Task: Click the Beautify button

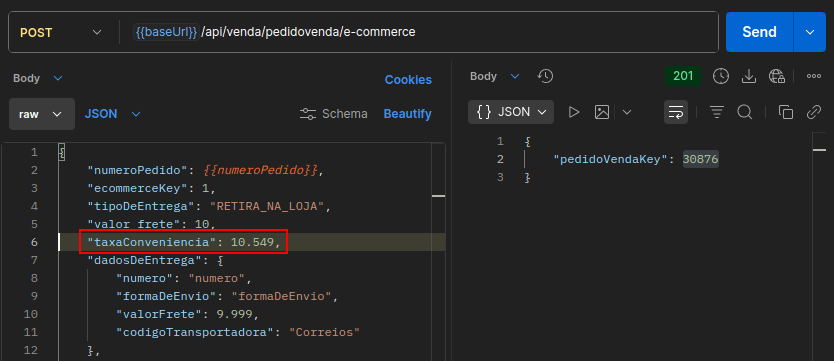Action: point(407,114)
